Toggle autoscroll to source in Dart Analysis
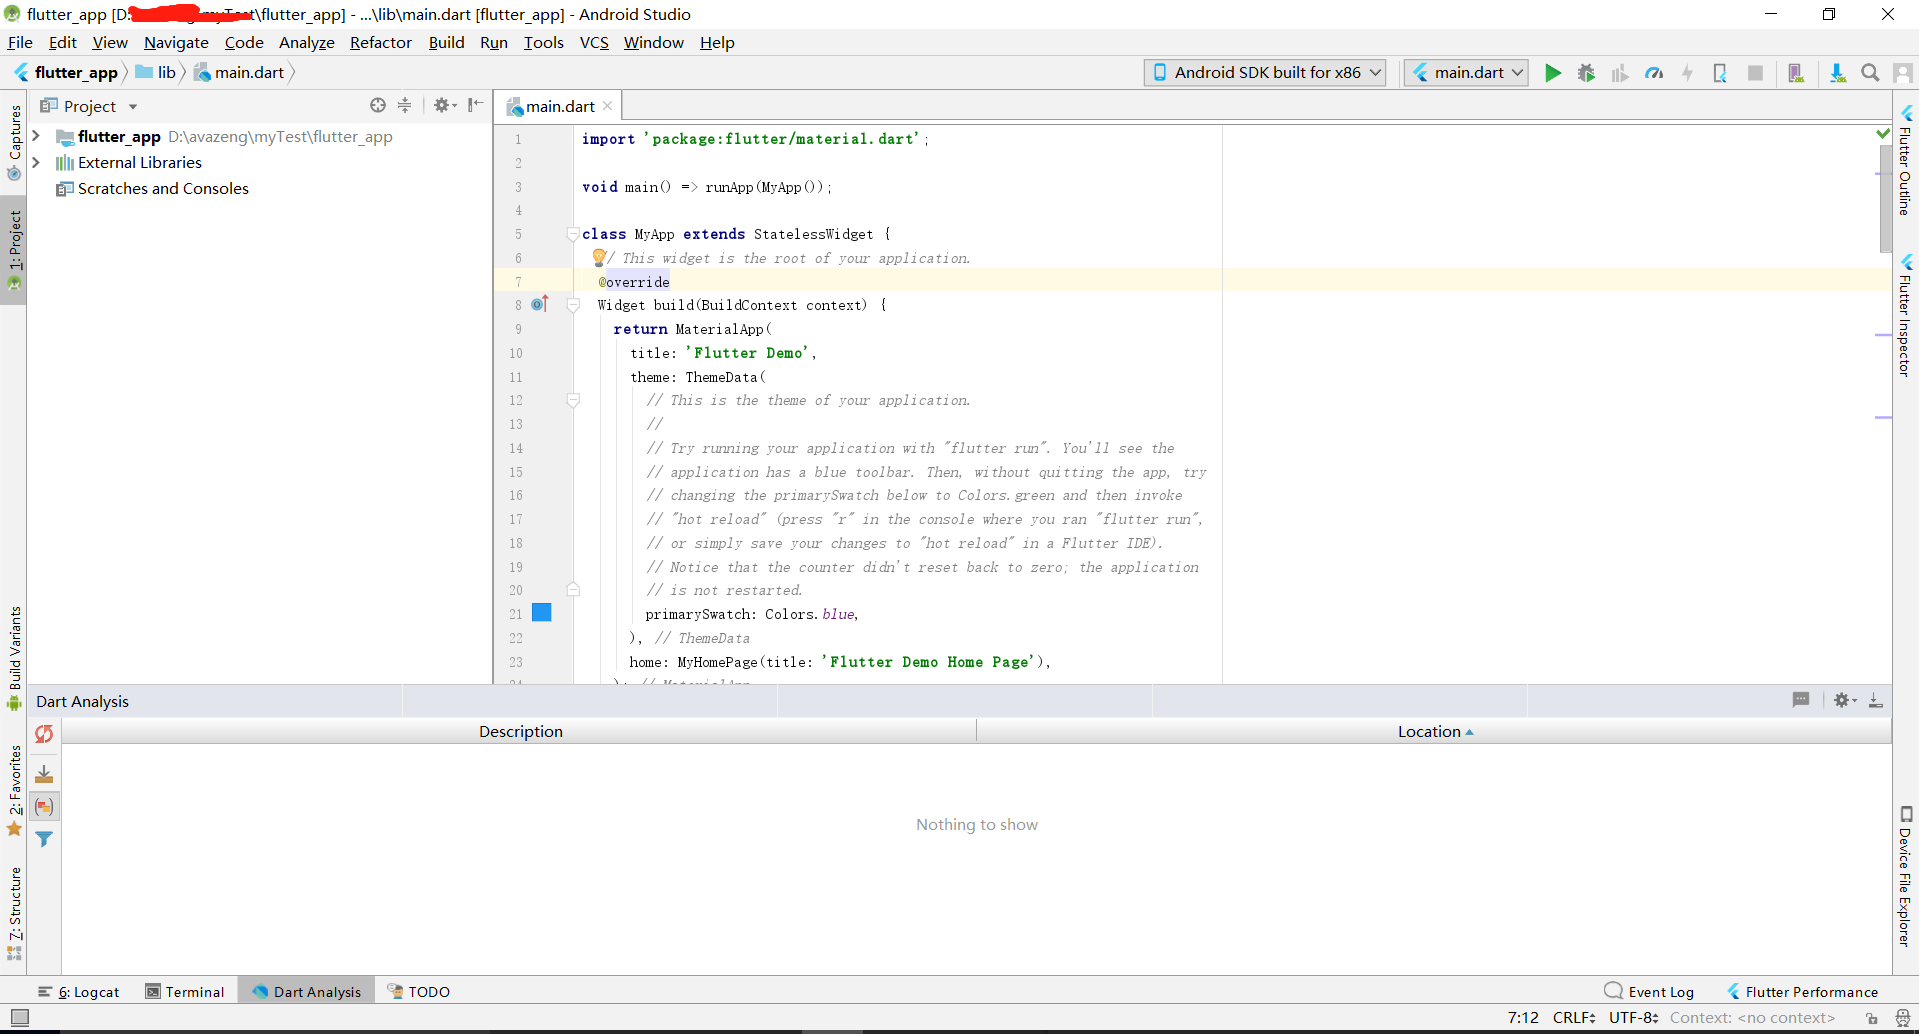 tap(44, 774)
